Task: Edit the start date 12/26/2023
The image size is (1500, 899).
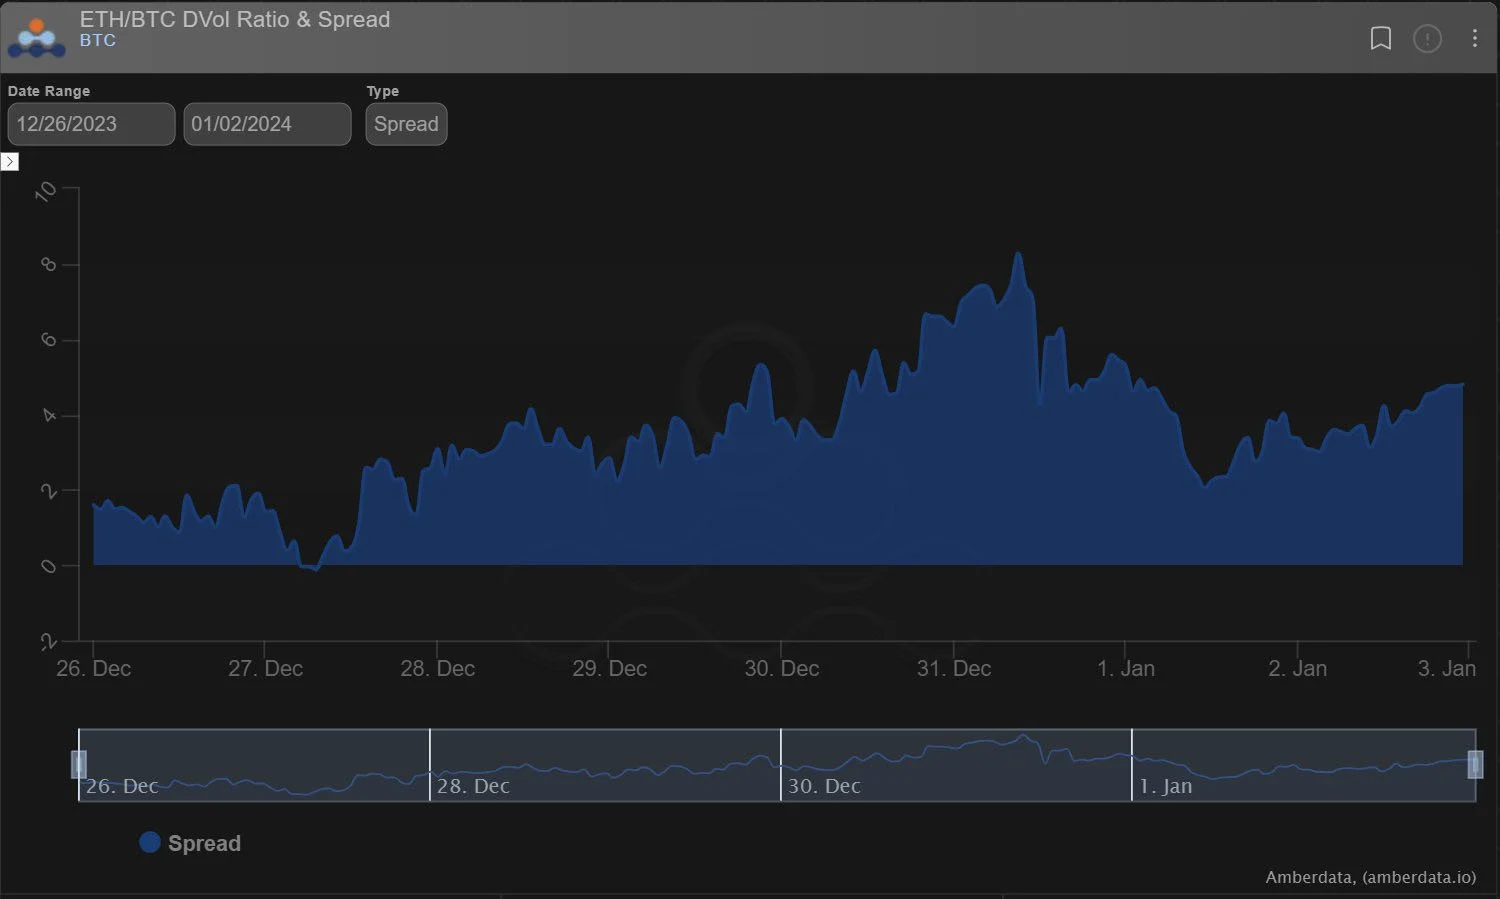Action: pos(91,124)
